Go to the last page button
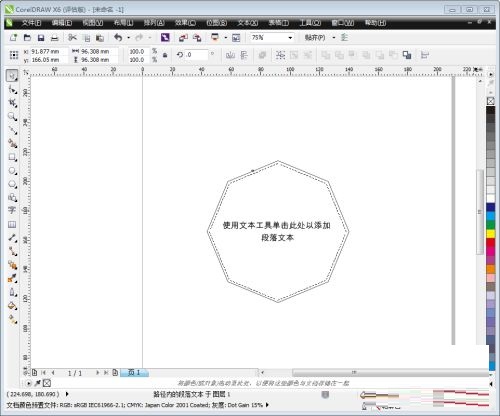The height and width of the screenshot is (416, 500). pyautogui.click(x=106, y=372)
